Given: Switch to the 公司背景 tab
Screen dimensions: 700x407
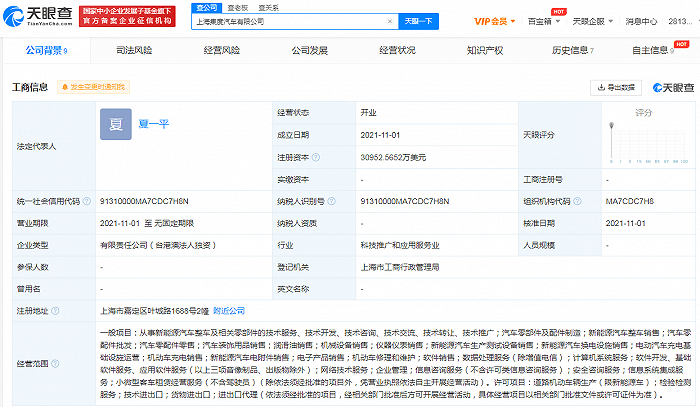Looking at the screenshot, I should (46, 50).
